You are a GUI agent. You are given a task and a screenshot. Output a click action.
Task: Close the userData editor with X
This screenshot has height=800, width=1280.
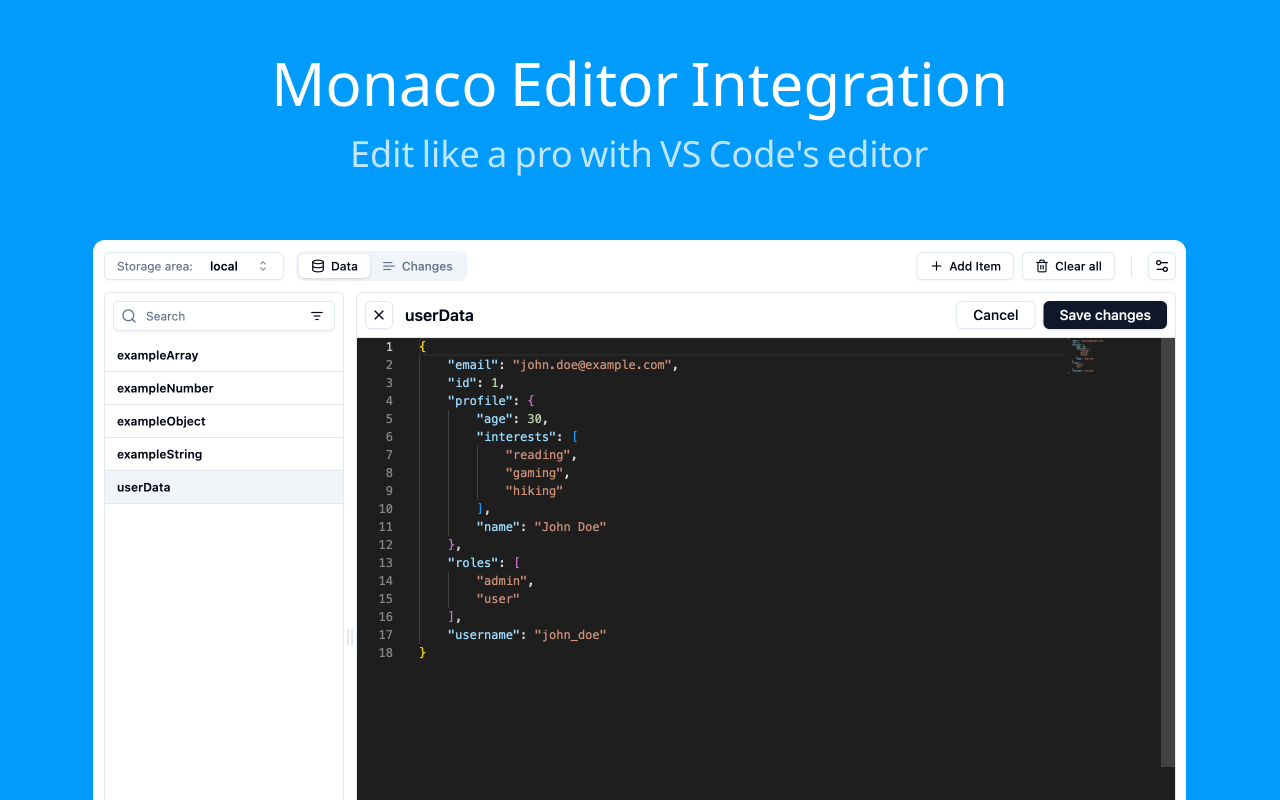(379, 315)
